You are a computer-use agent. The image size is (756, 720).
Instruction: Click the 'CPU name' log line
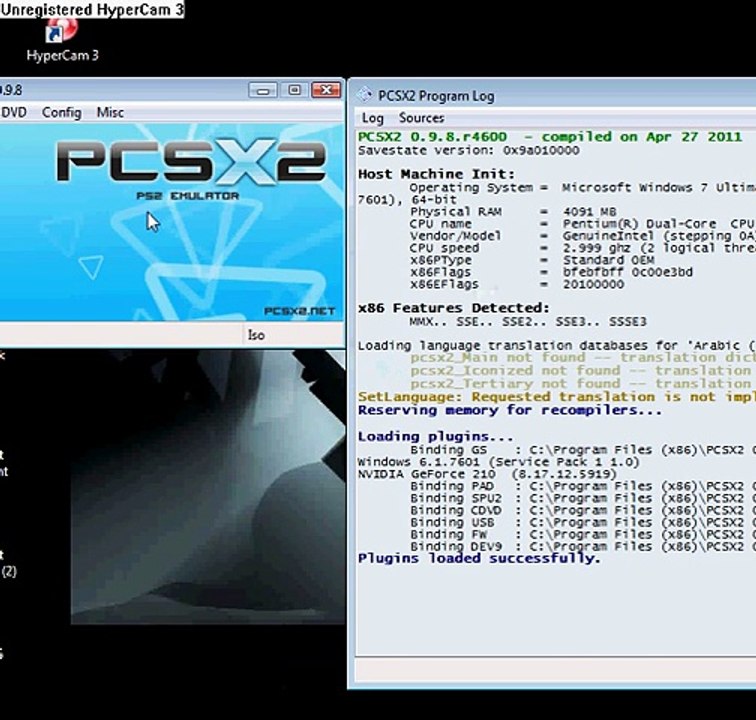pos(582,224)
